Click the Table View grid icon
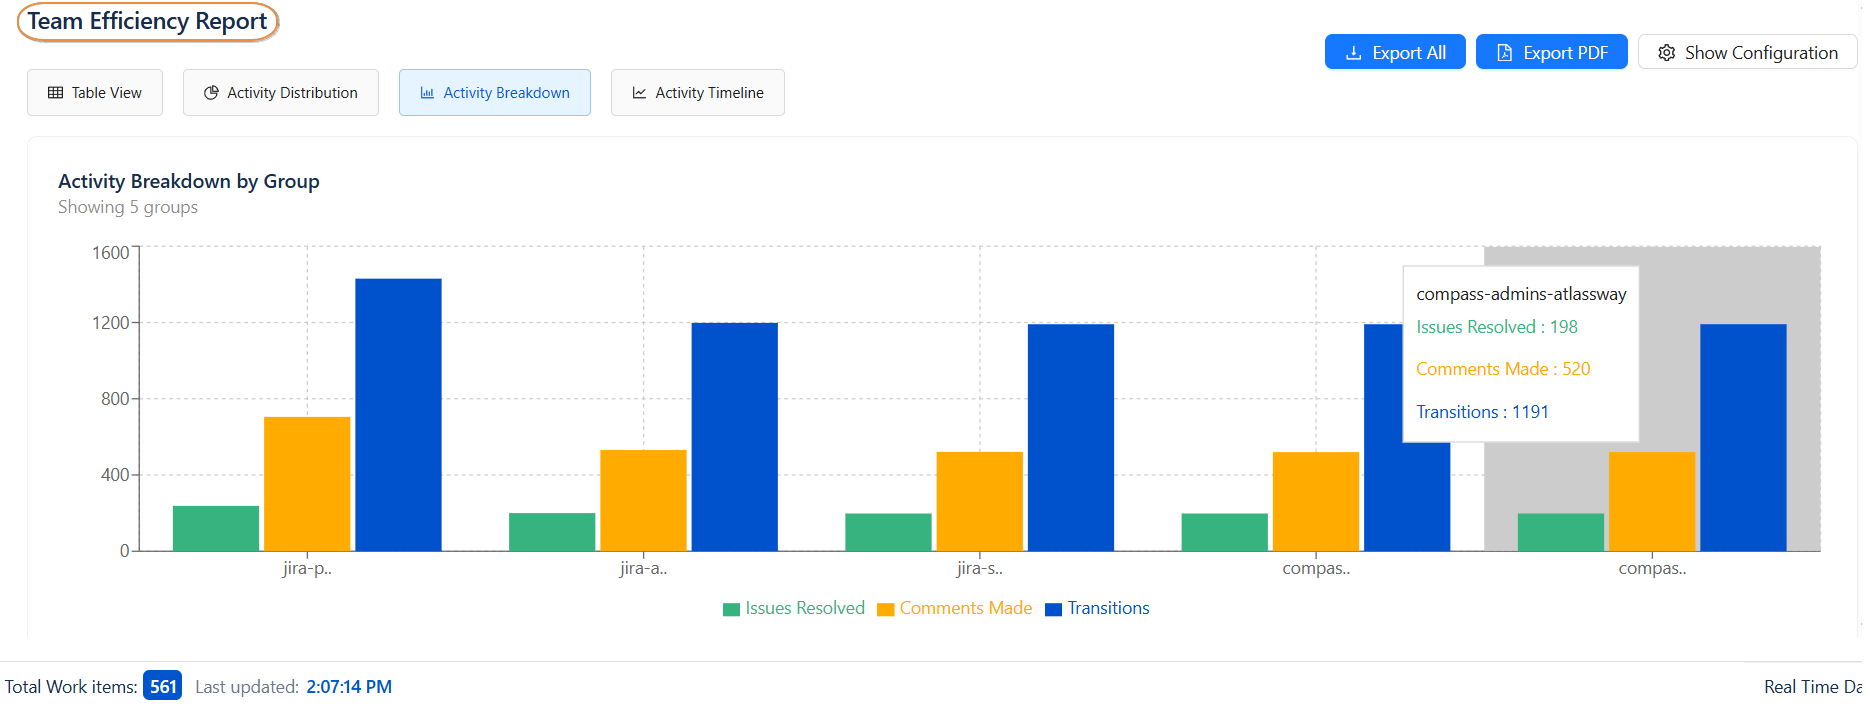 pyautogui.click(x=56, y=93)
